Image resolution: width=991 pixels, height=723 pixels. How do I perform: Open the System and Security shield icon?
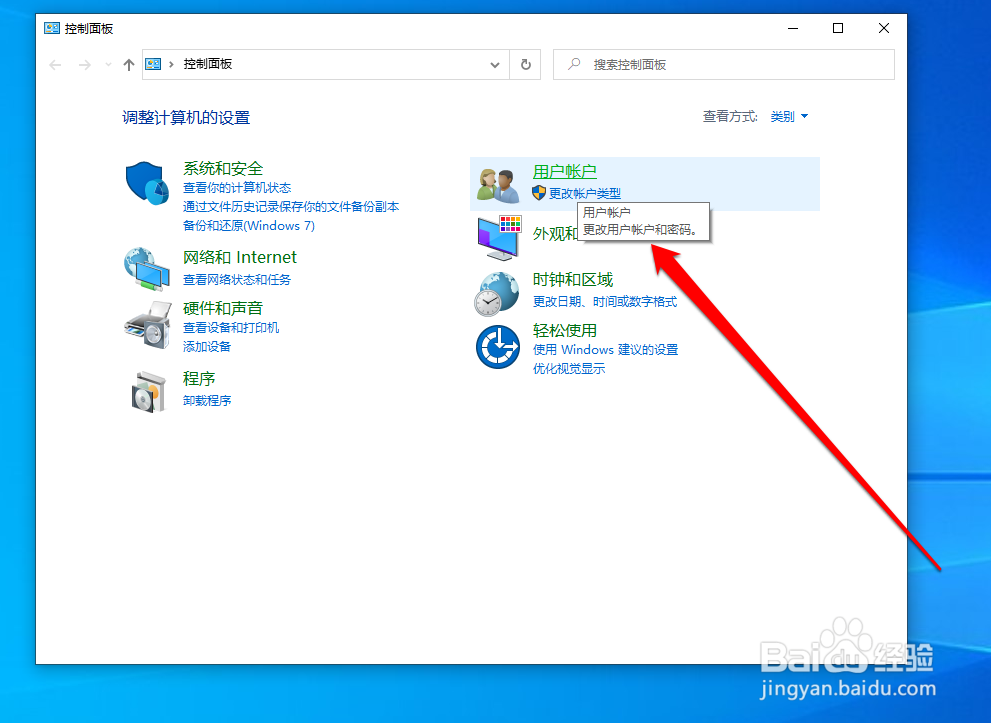click(x=147, y=183)
